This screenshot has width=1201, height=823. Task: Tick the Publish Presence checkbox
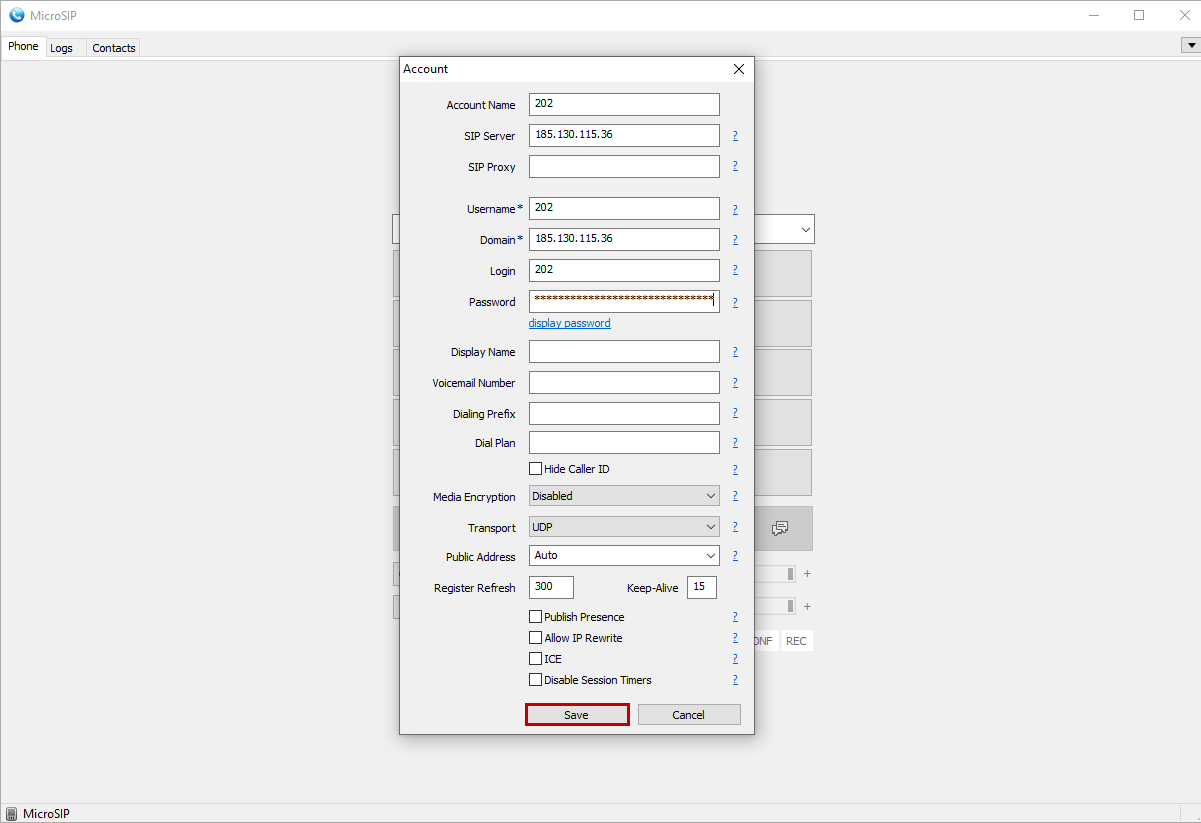pyautogui.click(x=536, y=617)
